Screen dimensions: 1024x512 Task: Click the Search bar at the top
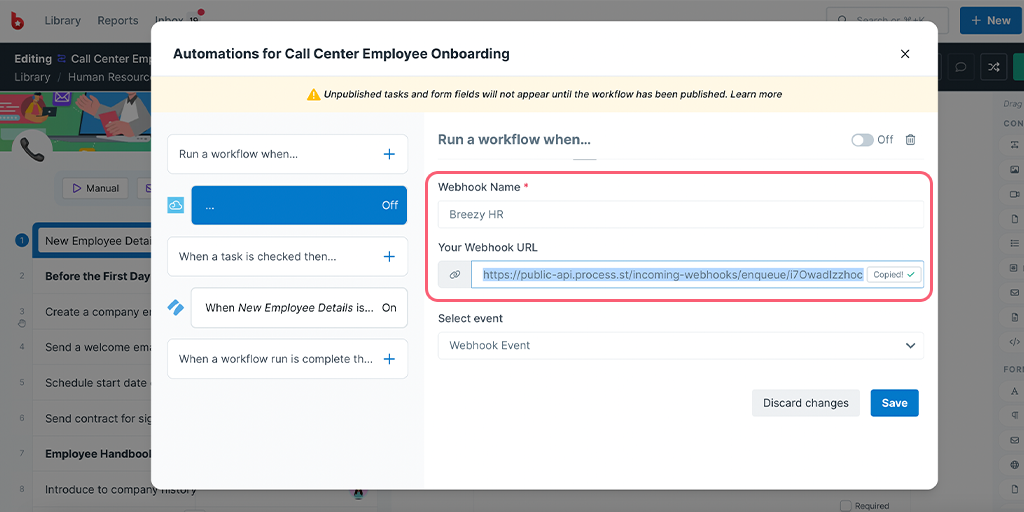(x=888, y=20)
